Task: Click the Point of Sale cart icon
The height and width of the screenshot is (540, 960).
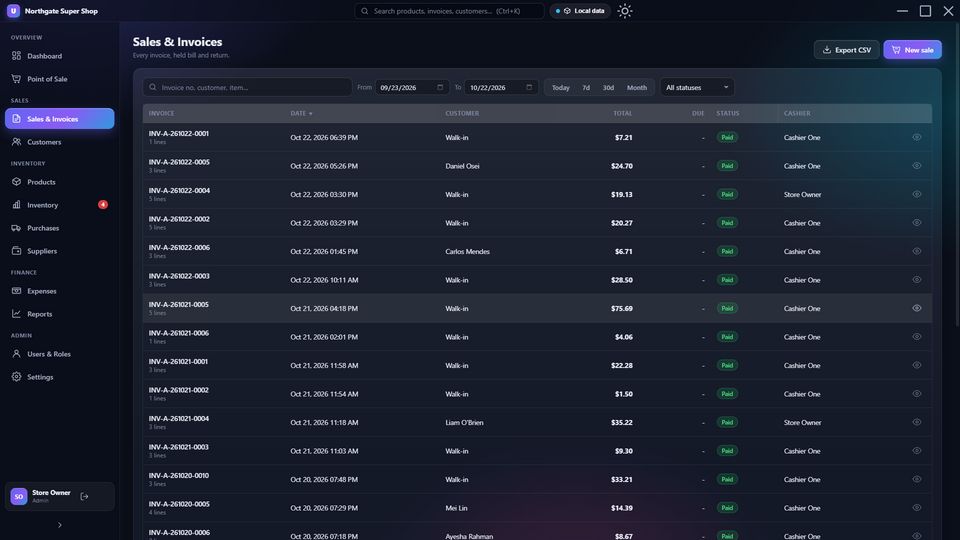Action: click(17, 79)
